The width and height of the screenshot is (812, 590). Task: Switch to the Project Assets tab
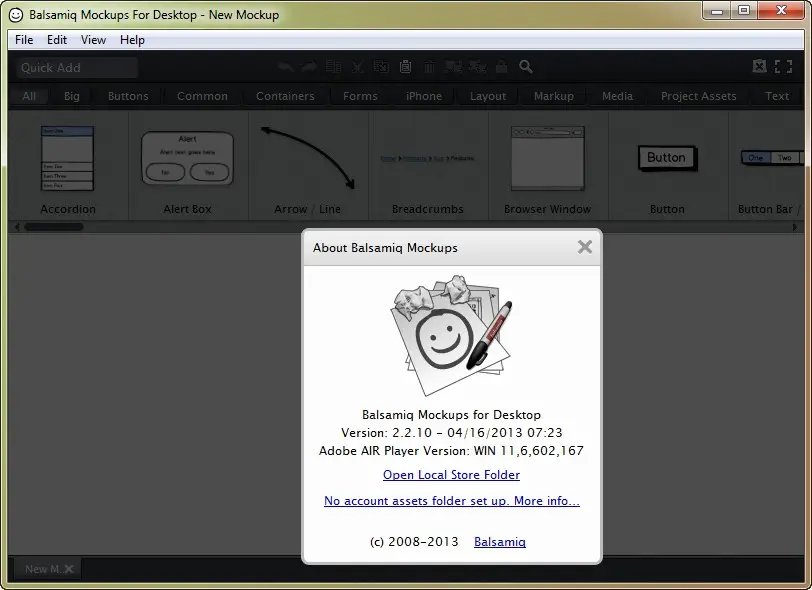coord(698,96)
